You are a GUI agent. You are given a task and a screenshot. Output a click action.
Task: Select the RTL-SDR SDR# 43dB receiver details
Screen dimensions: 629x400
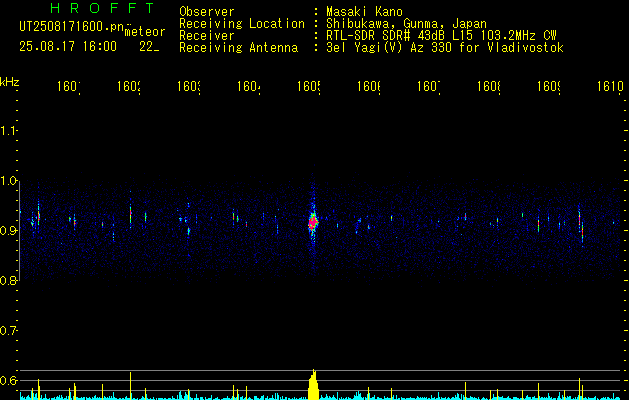tap(441, 36)
